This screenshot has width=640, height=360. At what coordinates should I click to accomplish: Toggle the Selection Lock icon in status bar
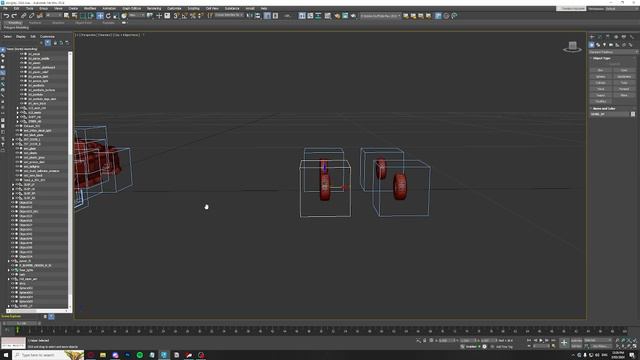tap(424, 340)
